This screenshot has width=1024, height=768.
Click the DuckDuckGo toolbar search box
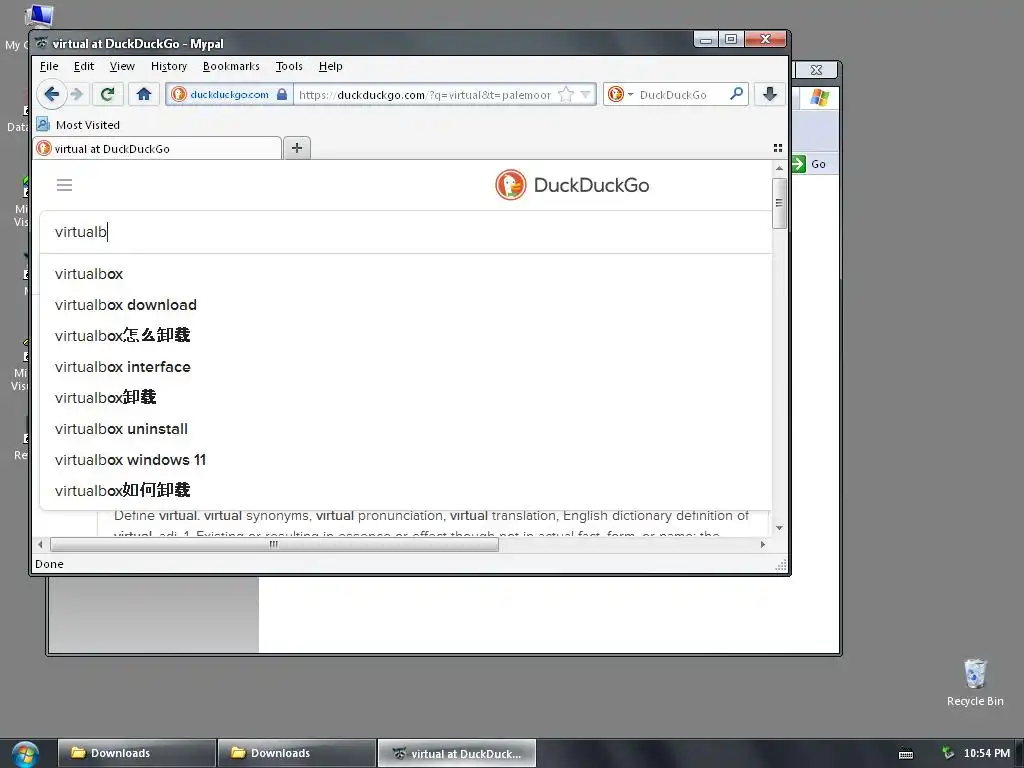[x=676, y=95]
